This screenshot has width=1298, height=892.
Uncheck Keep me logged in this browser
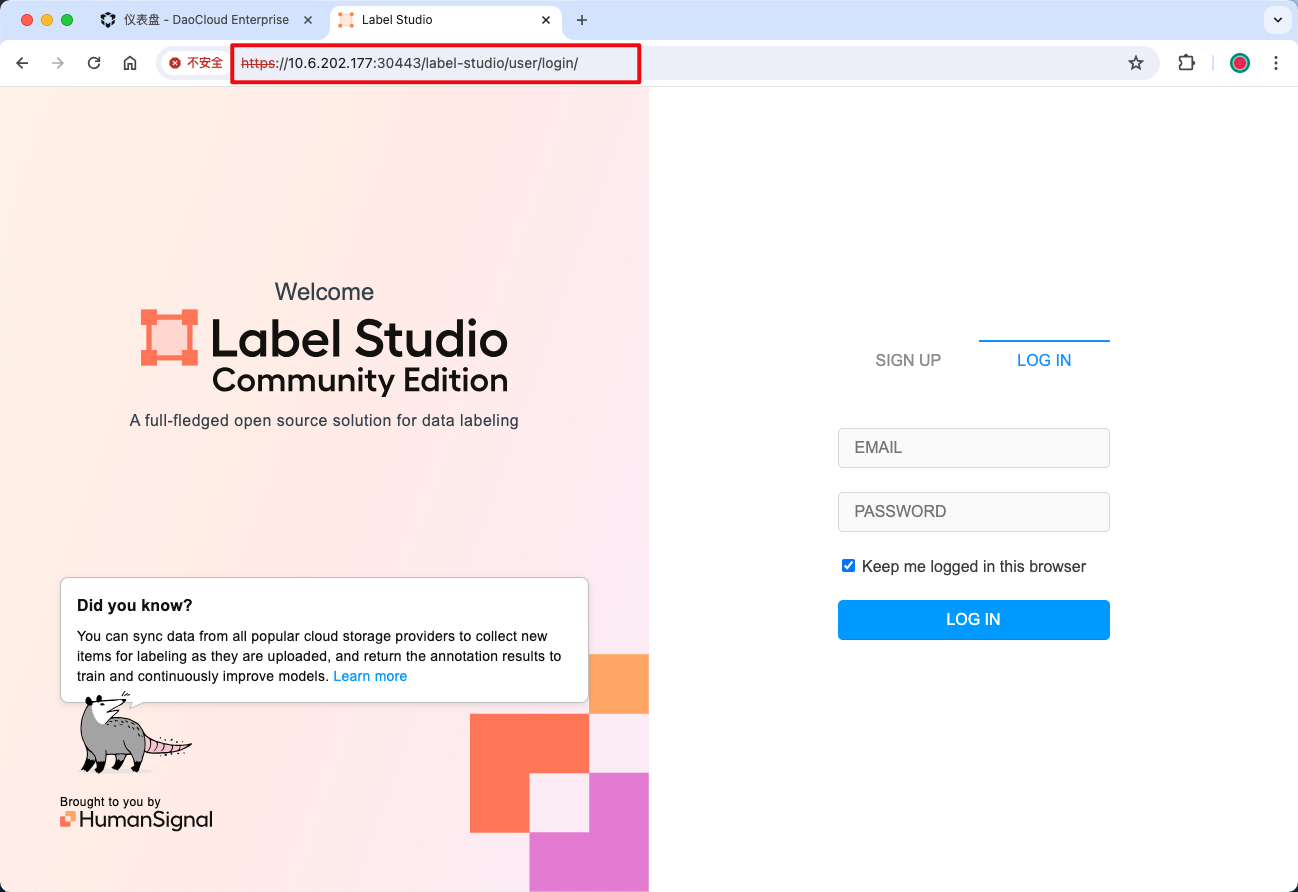click(x=848, y=565)
